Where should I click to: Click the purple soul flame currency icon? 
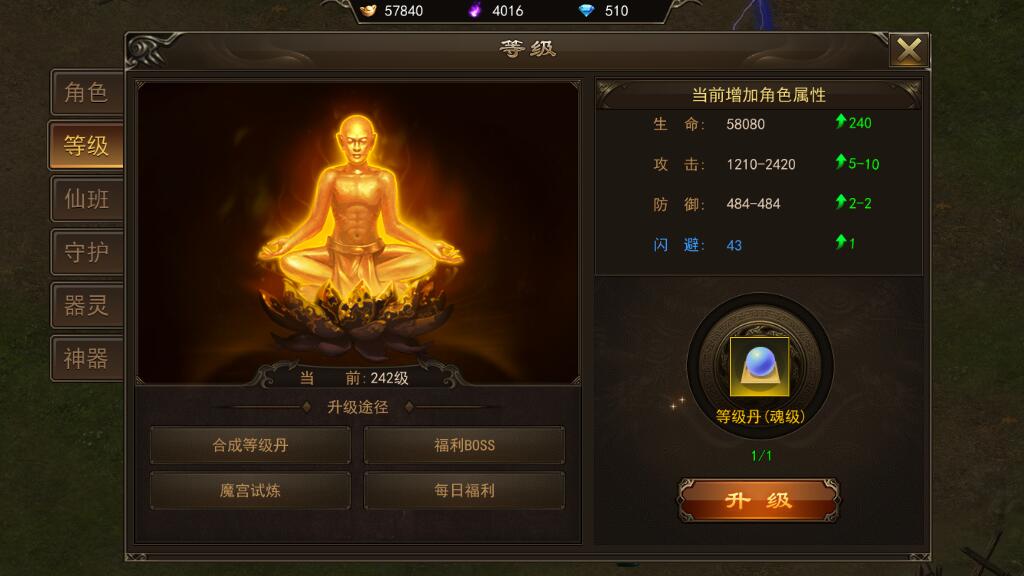point(475,10)
